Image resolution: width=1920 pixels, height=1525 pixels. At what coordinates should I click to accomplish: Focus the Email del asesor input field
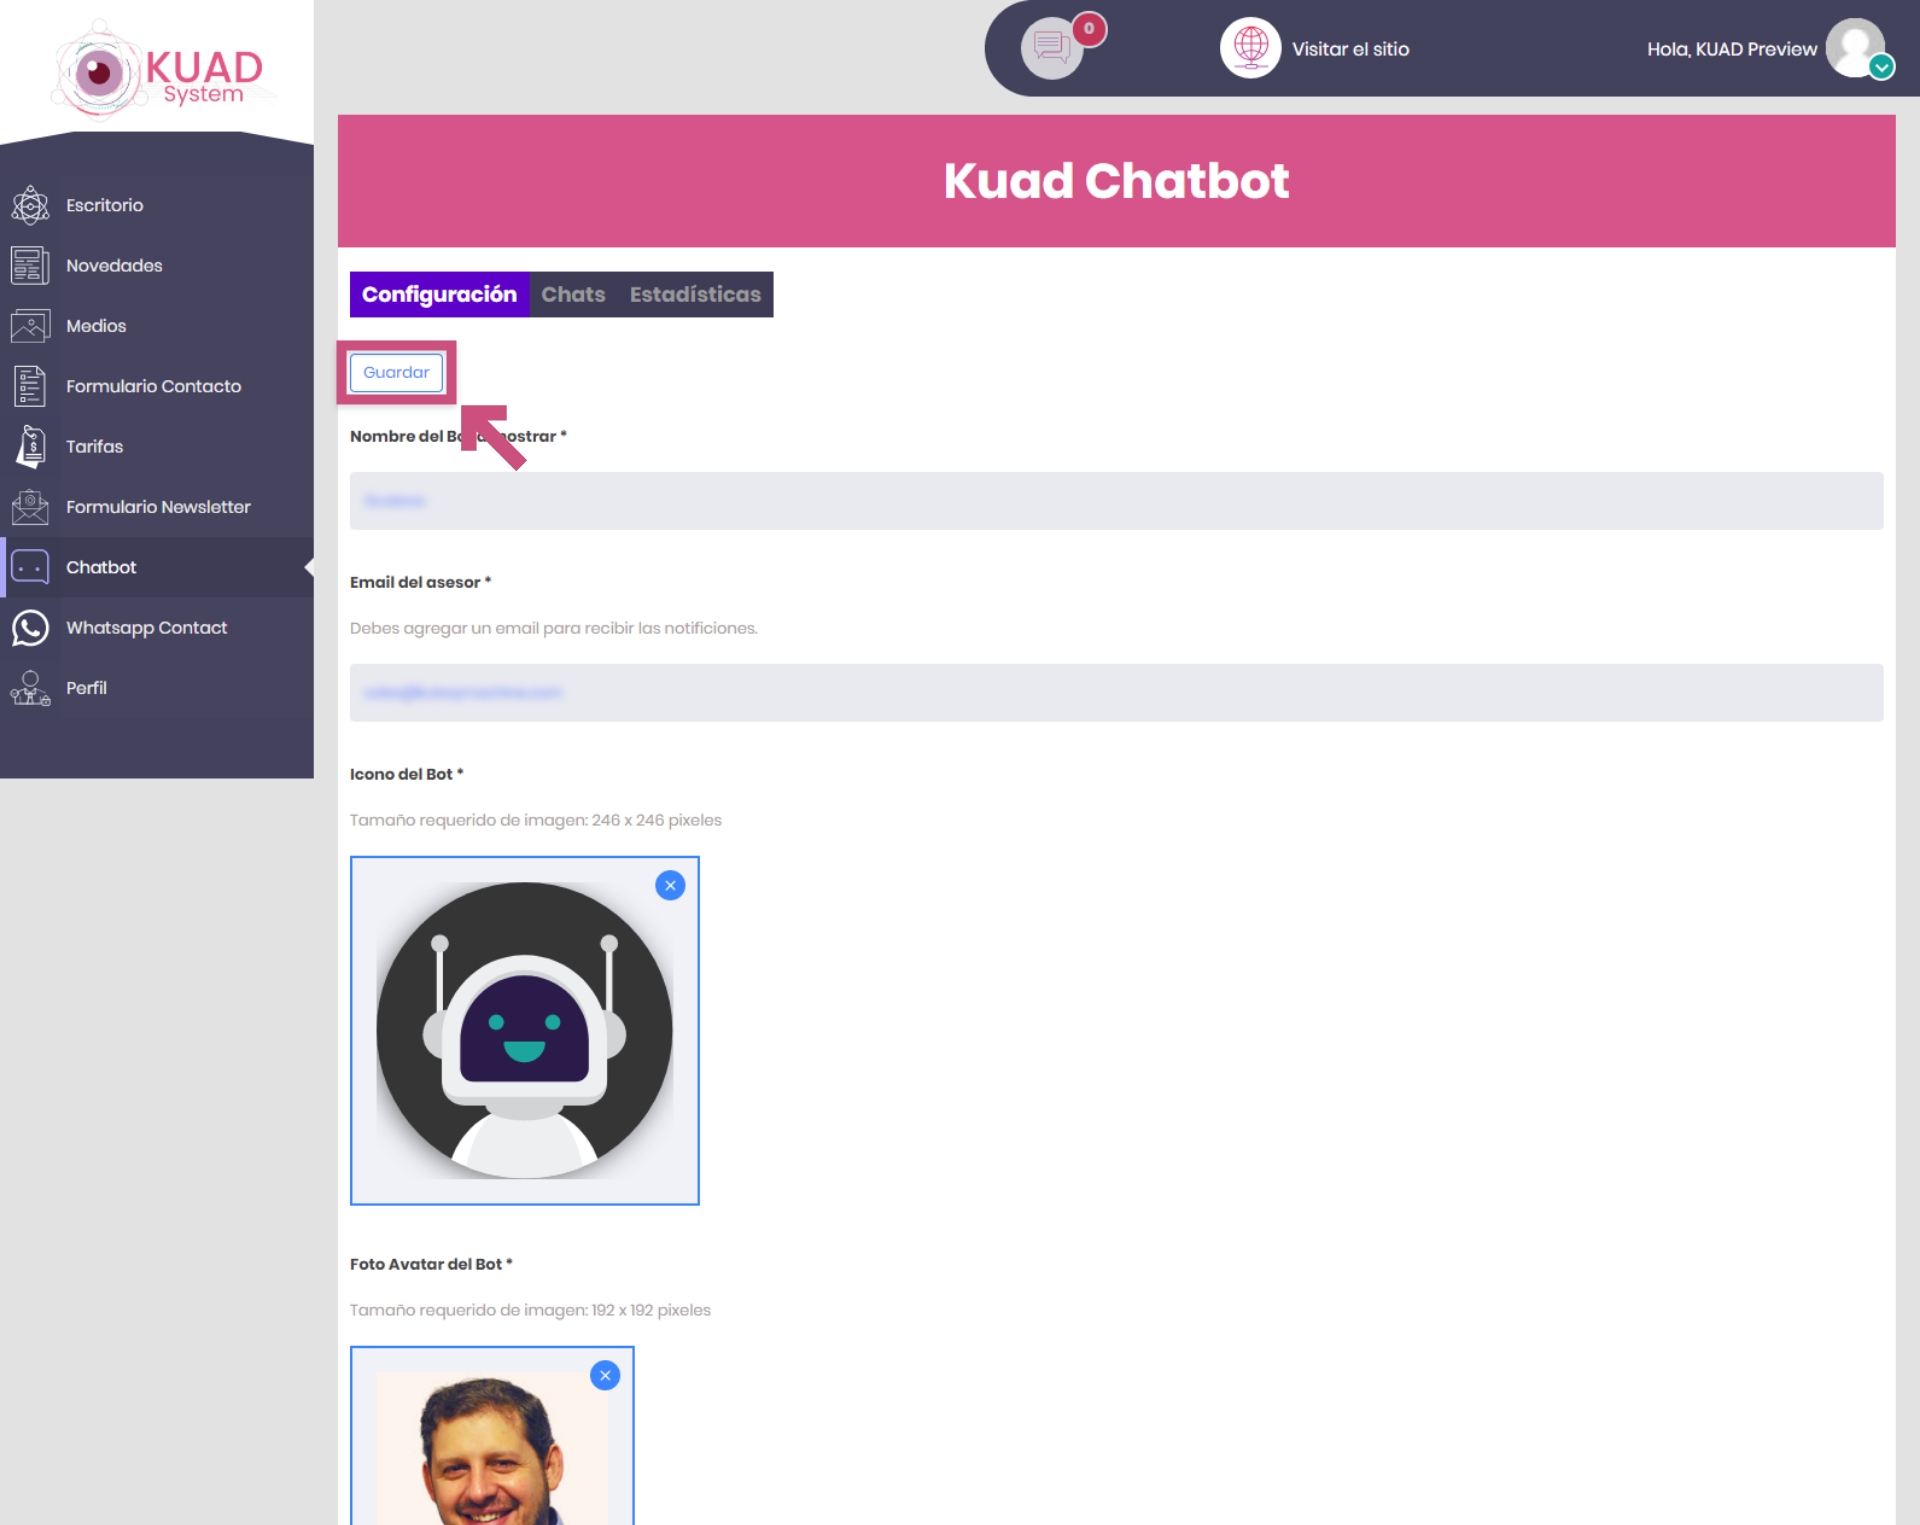[x=1116, y=693]
